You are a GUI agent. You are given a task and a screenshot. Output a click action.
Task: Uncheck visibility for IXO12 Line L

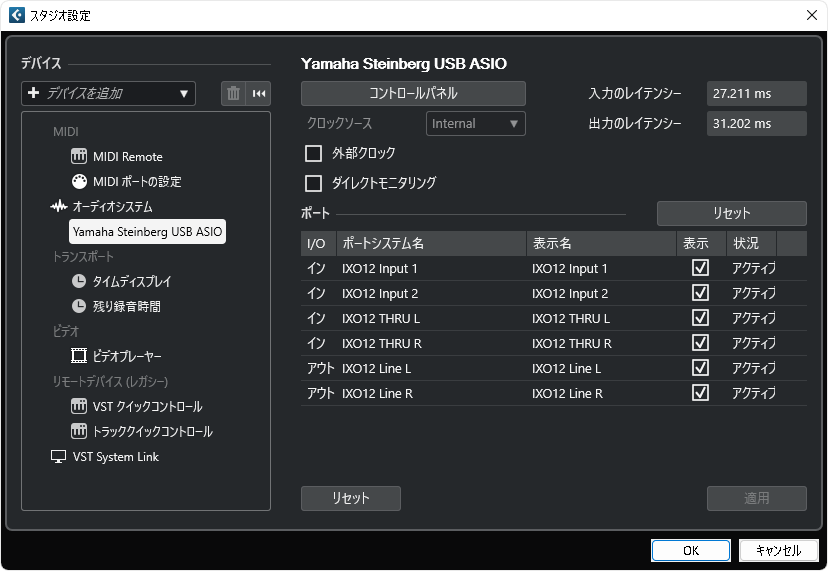[x=700, y=368]
